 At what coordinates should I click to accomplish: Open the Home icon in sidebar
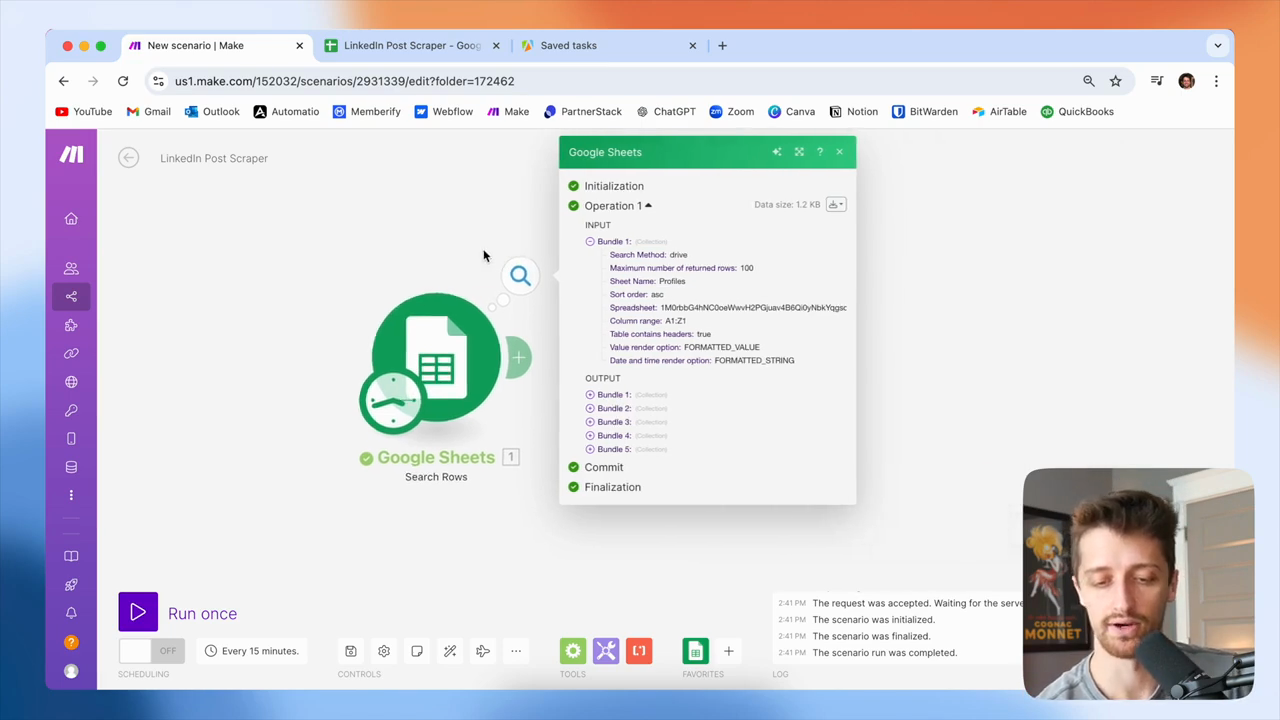click(x=71, y=219)
